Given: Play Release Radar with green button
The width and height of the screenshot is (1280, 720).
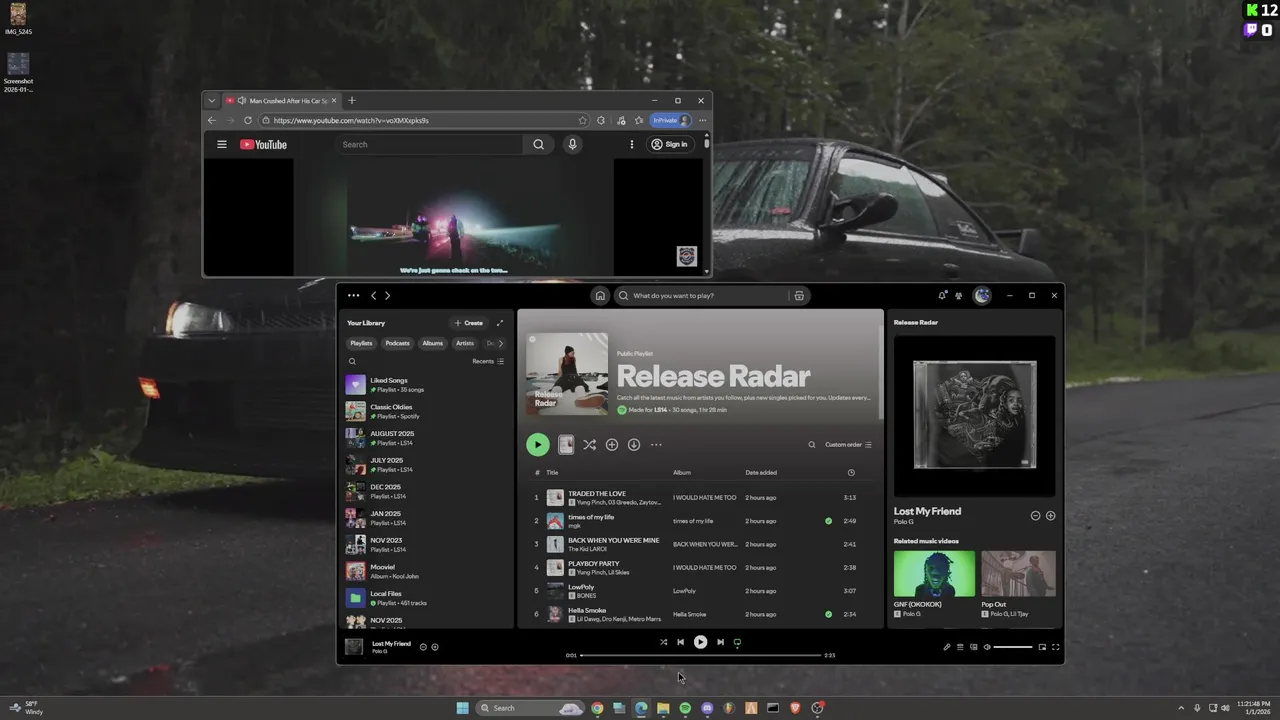Looking at the screenshot, I should pos(538,445).
